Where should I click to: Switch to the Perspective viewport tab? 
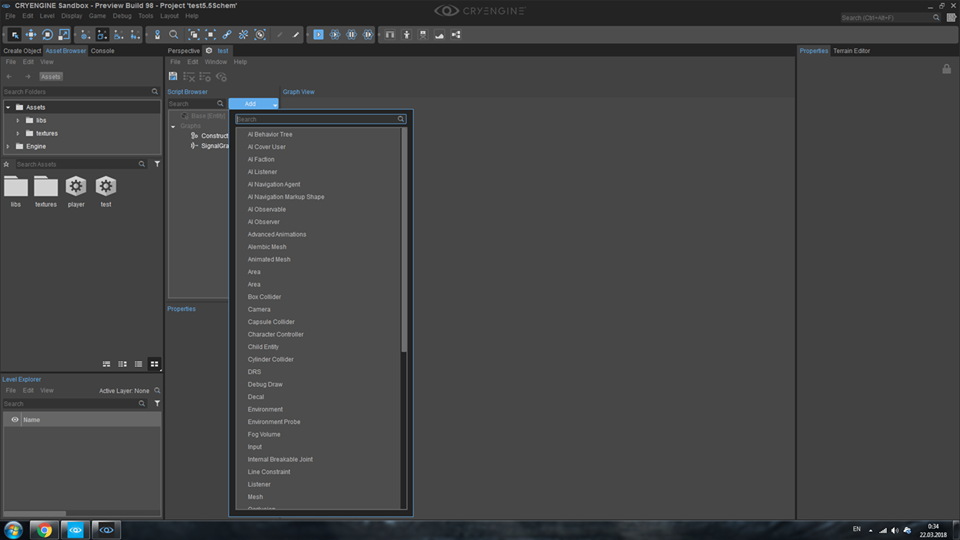pos(184,51)
